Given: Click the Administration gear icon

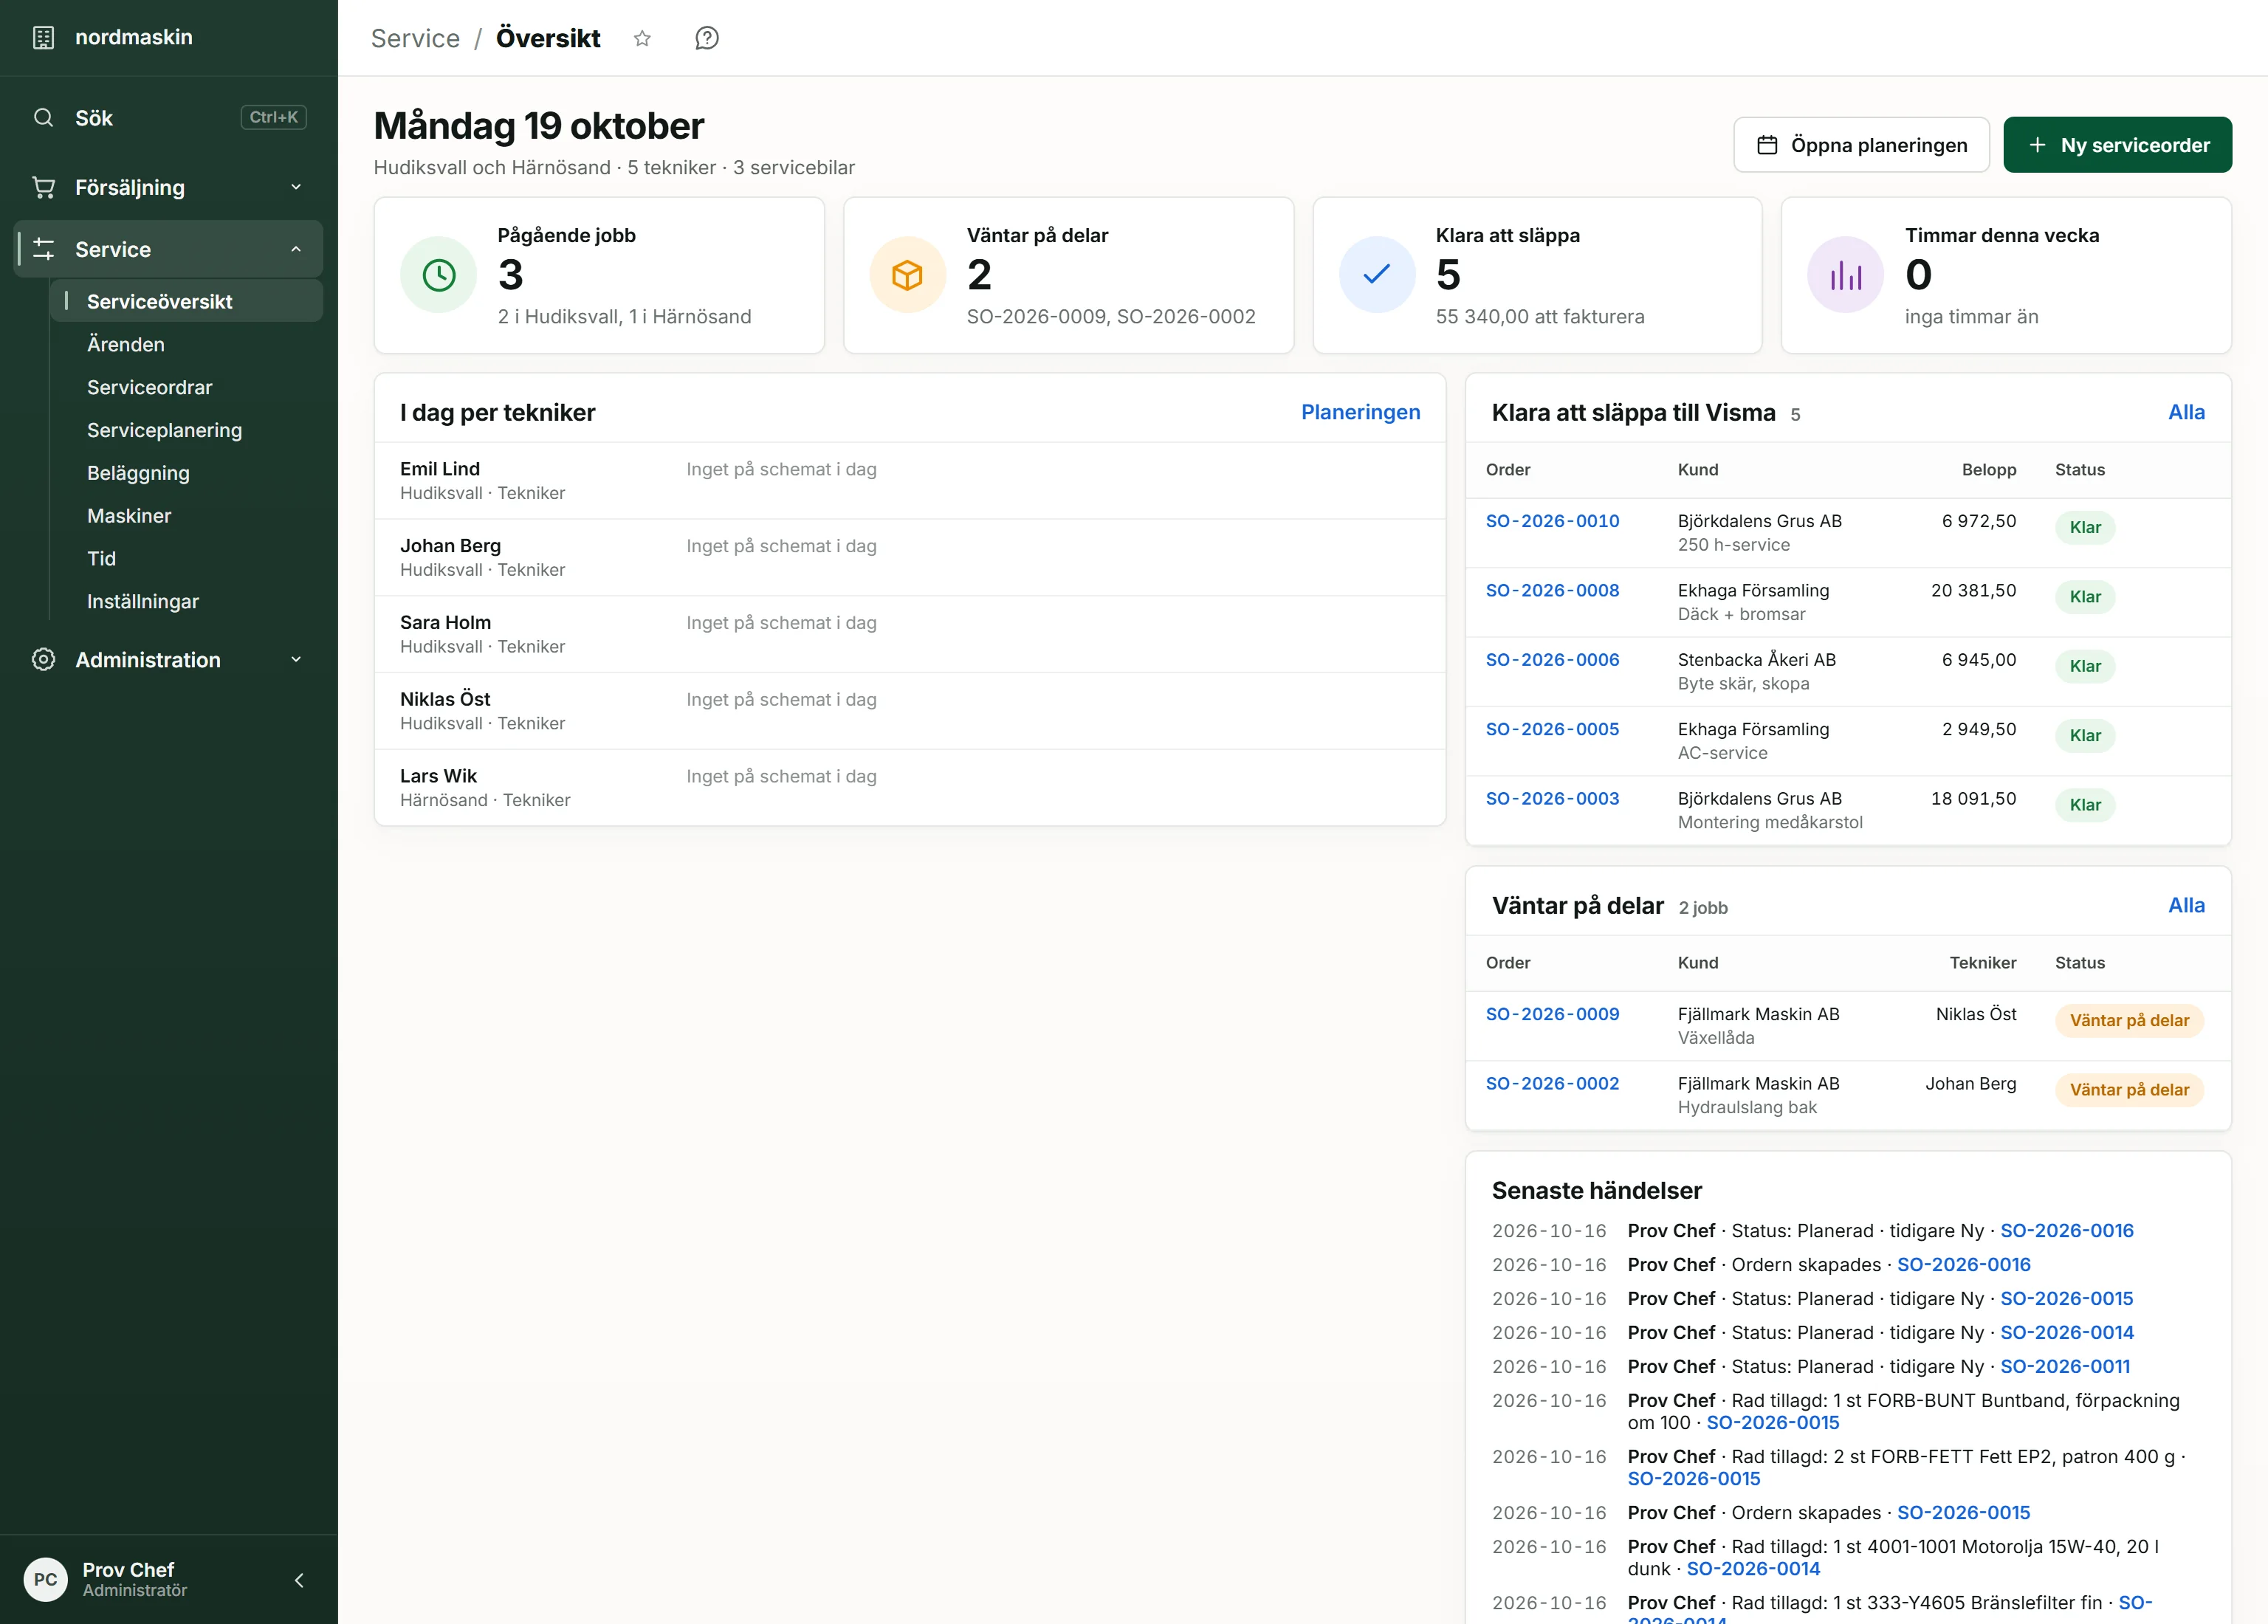Looking at the screenshot, I should pos(43,659).
